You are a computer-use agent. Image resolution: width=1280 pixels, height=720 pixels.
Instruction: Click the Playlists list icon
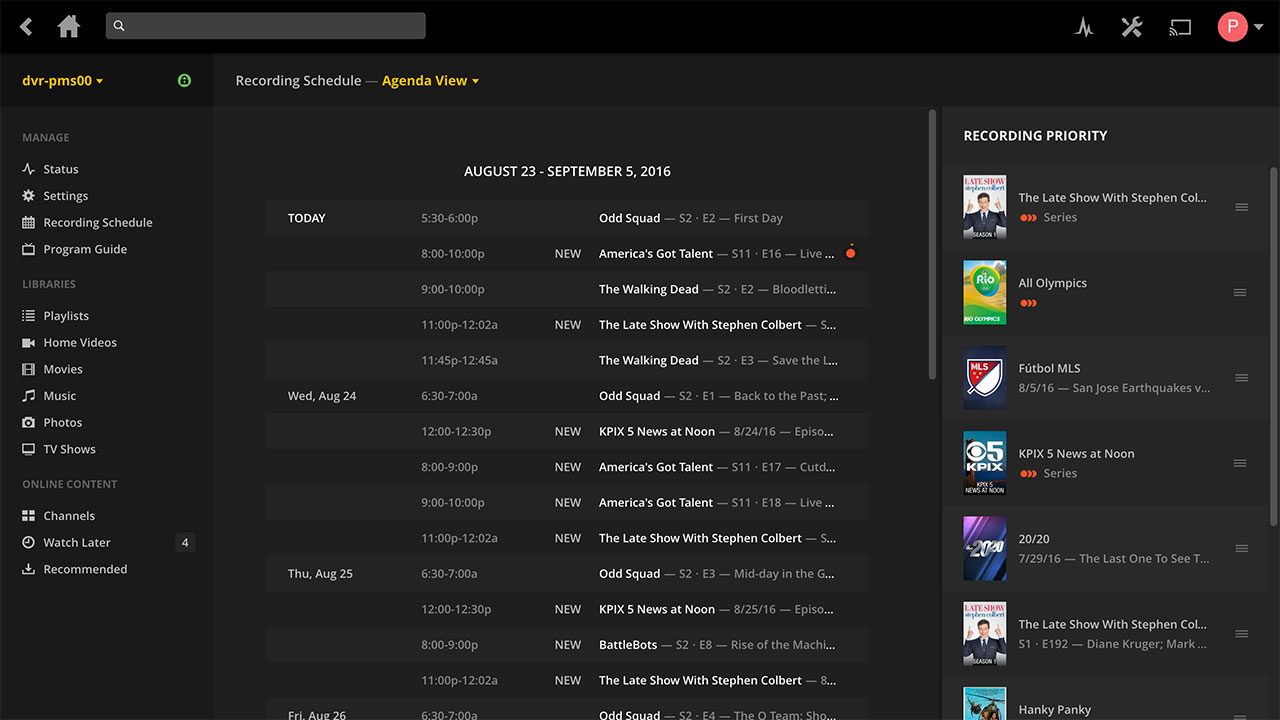point(29,316)
